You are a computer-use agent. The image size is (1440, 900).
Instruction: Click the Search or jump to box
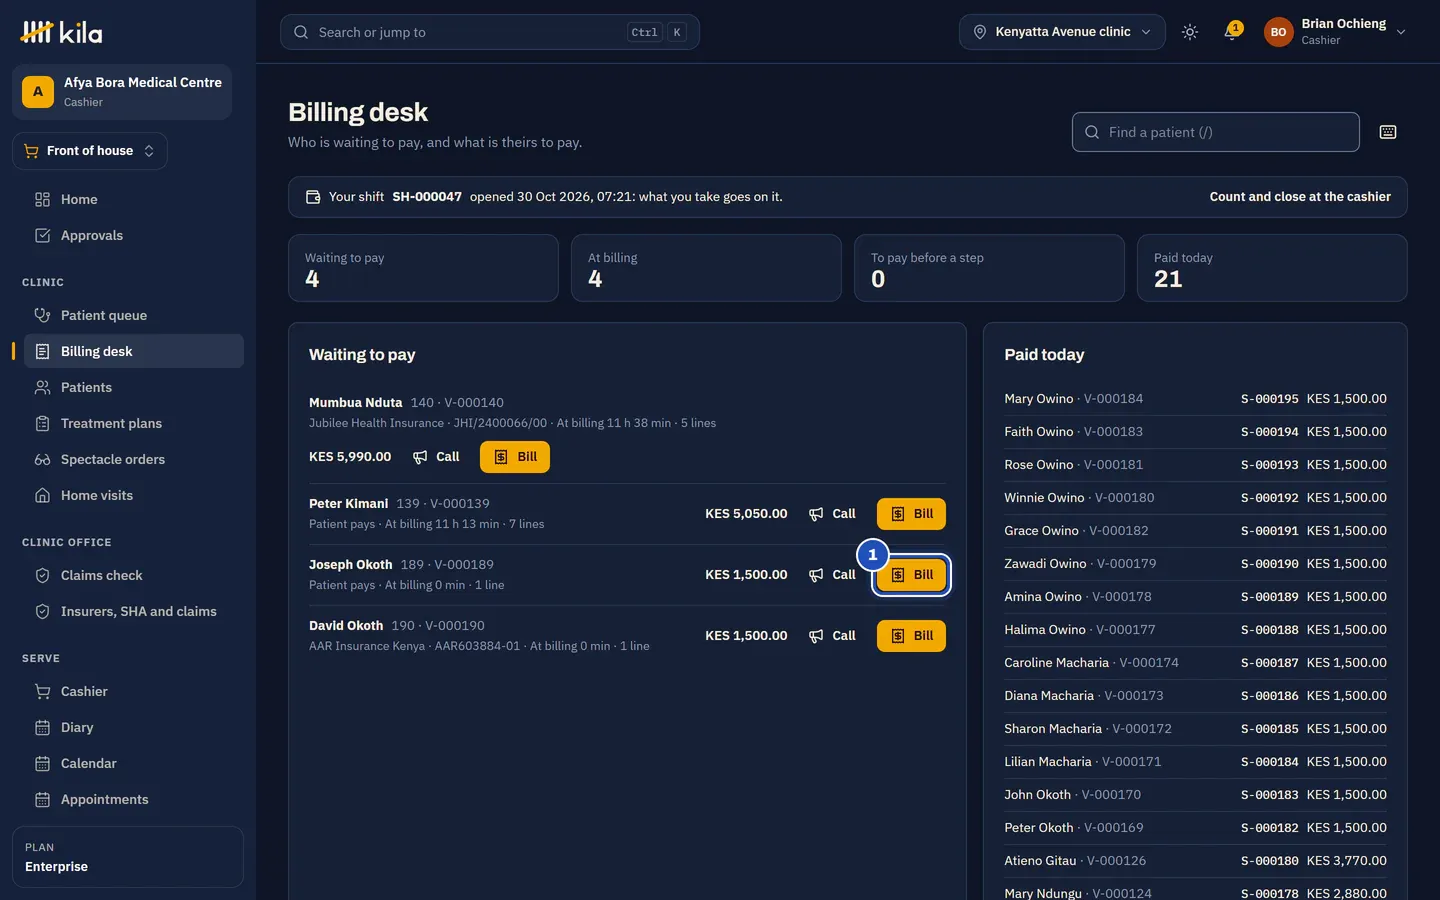490,32
